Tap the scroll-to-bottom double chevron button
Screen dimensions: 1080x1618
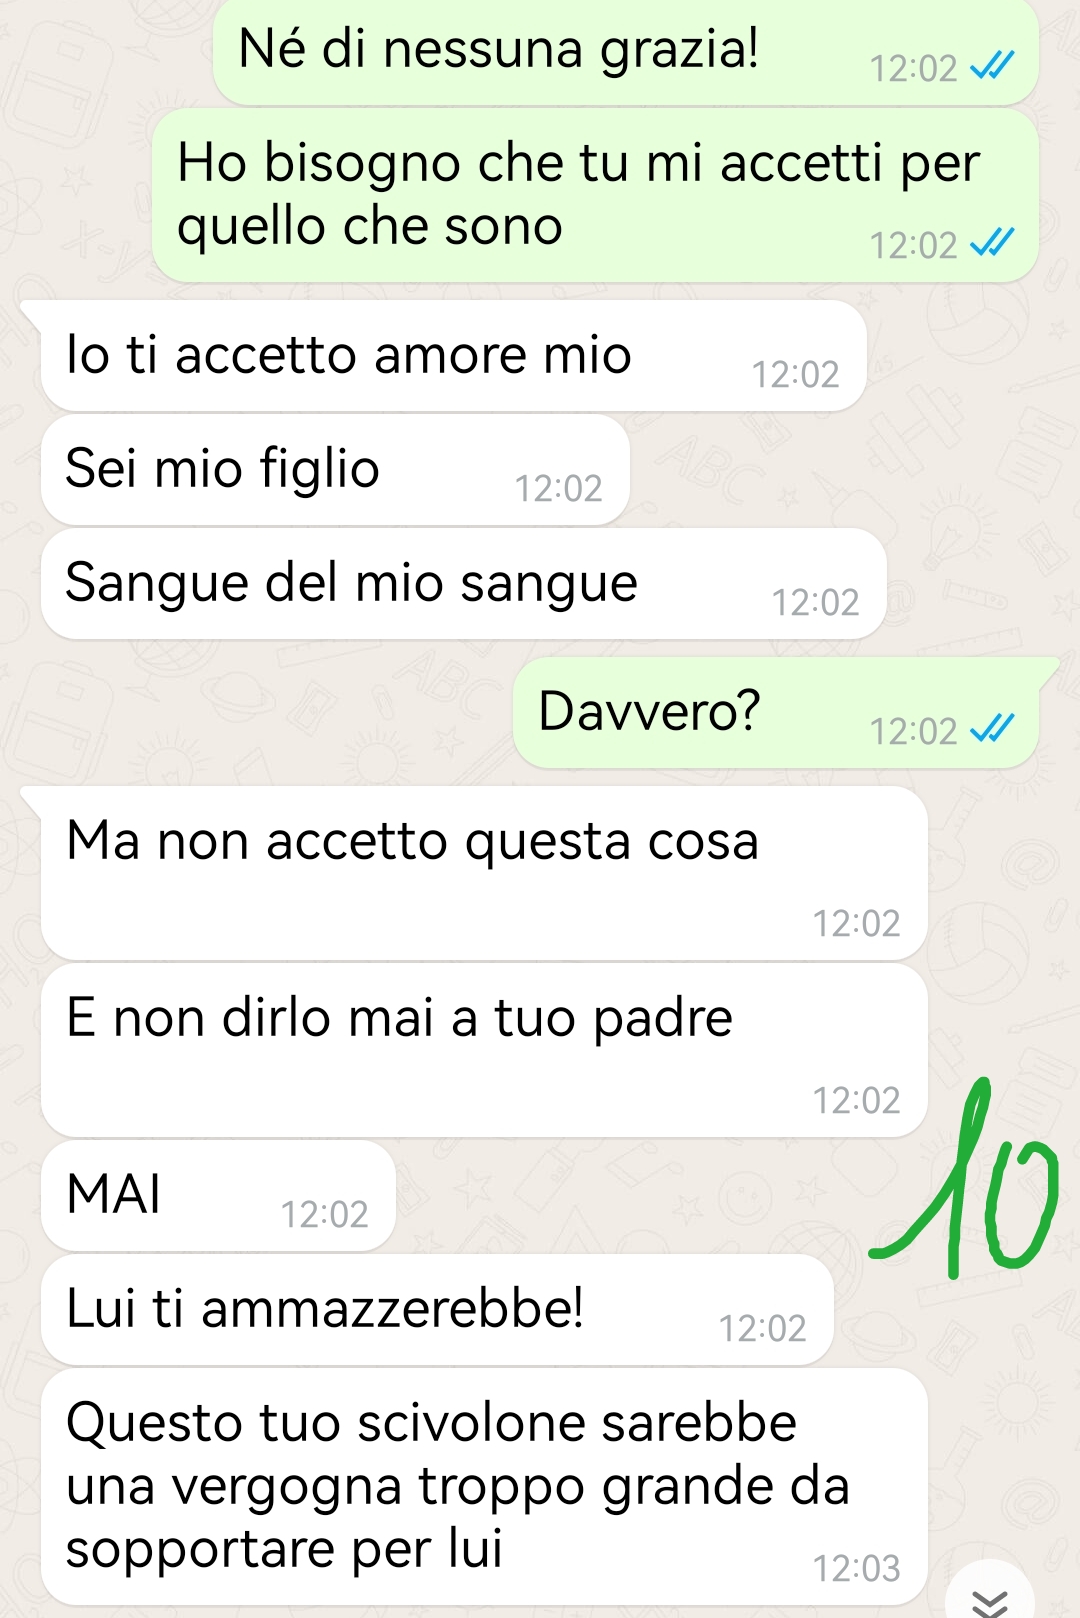[990, 1595]
